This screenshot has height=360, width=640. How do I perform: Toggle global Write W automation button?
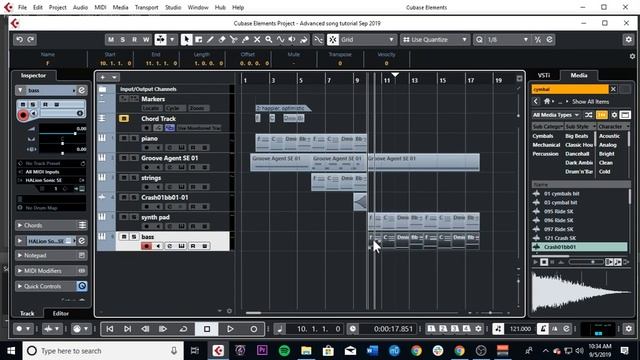tap(146, 40)
